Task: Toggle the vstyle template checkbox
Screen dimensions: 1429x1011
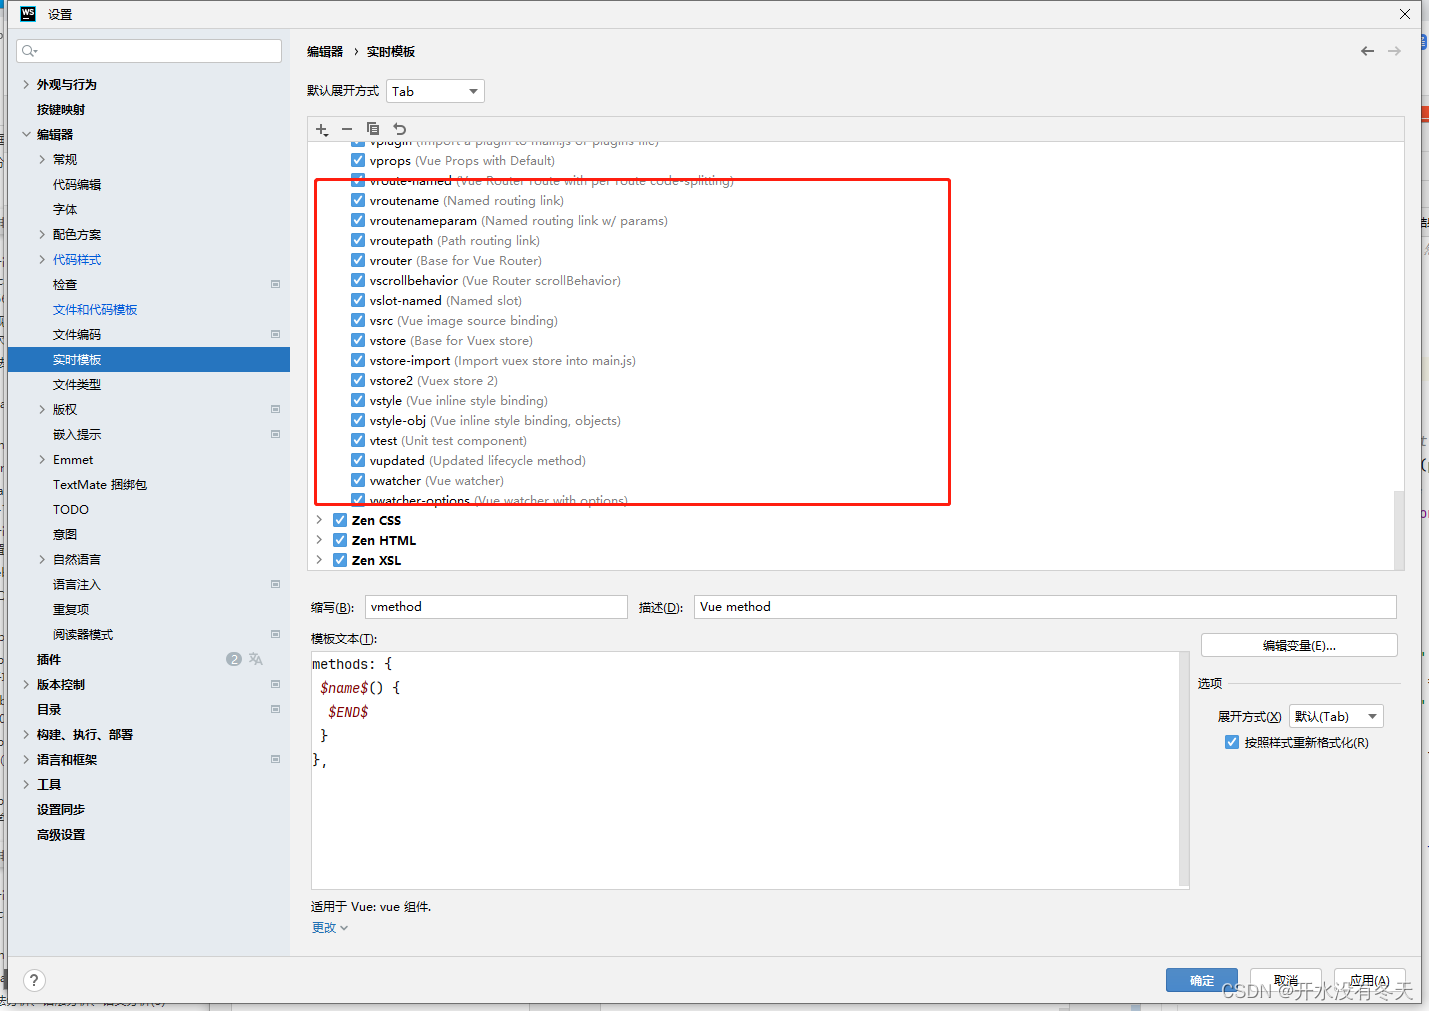Action: pos(358,400)
